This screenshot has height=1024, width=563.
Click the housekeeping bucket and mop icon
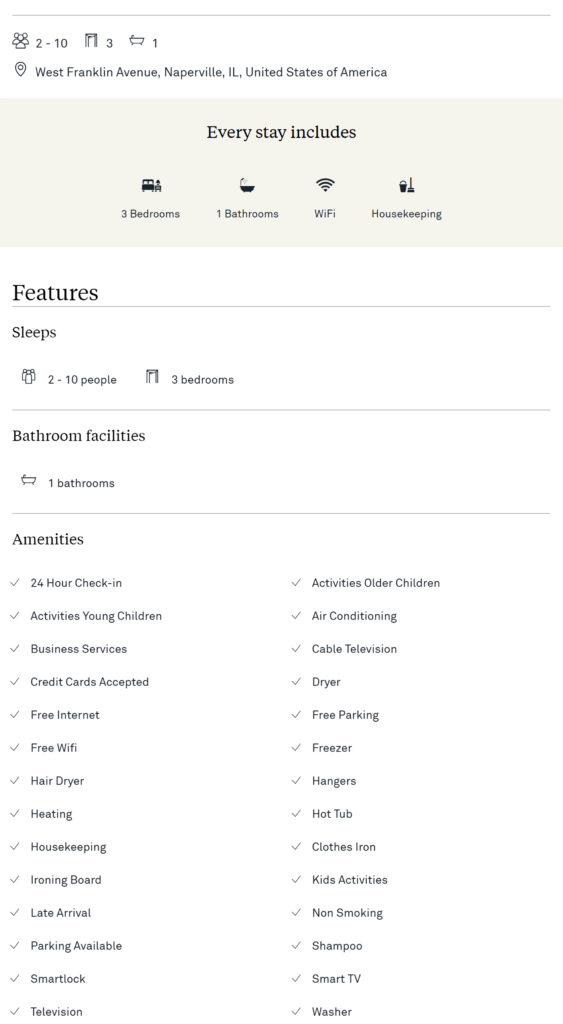coord(406,185)
